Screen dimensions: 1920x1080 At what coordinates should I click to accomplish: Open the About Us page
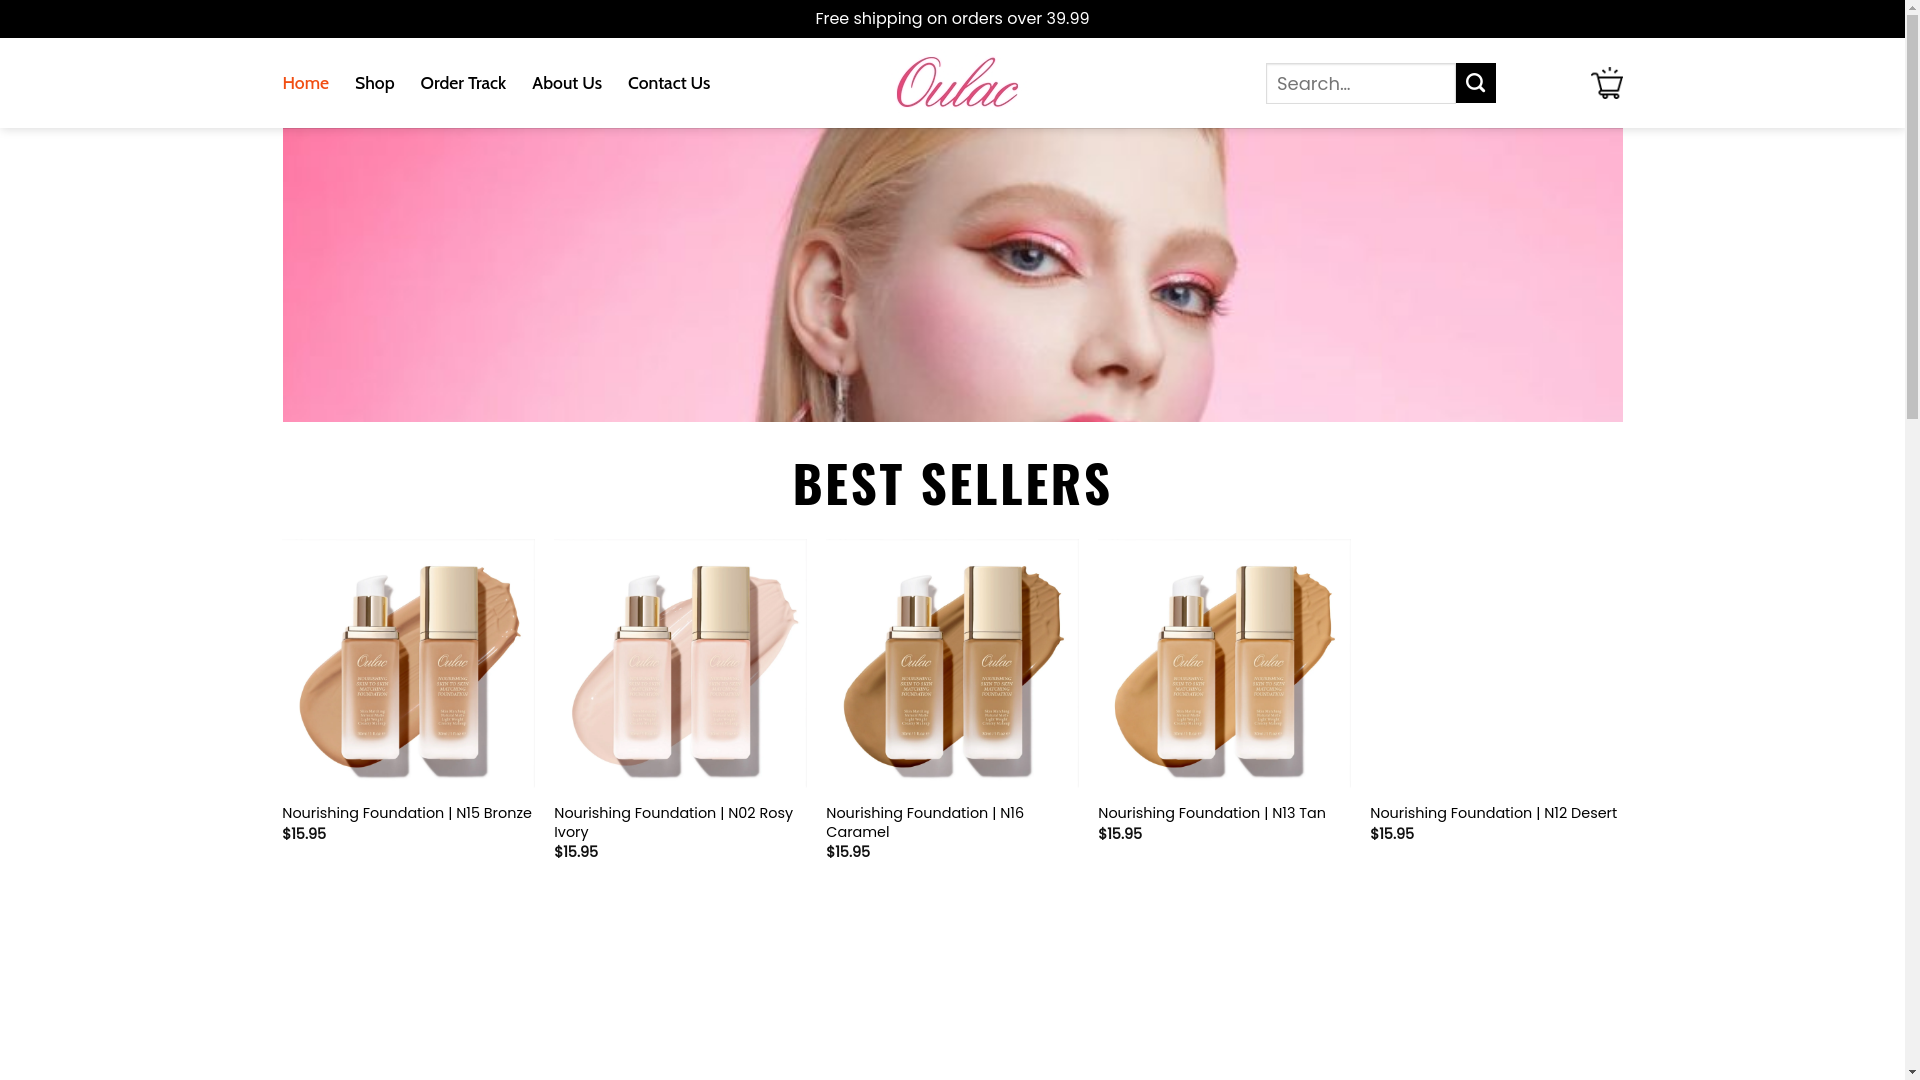(567, 83)
